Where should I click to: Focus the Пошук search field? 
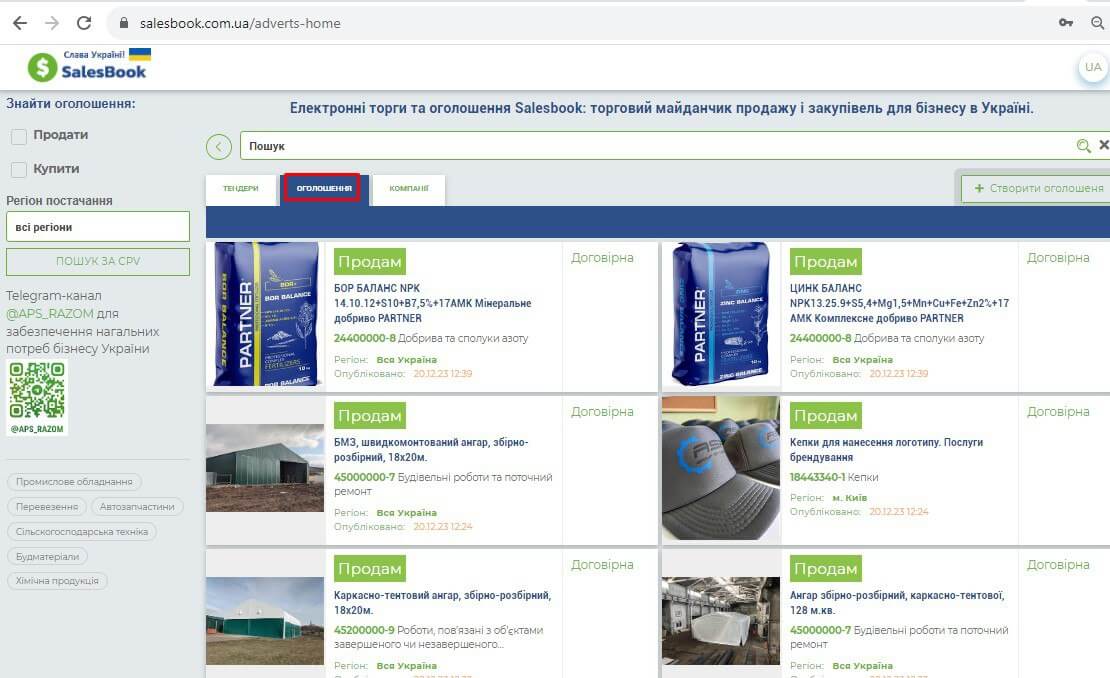pos(658,146)
